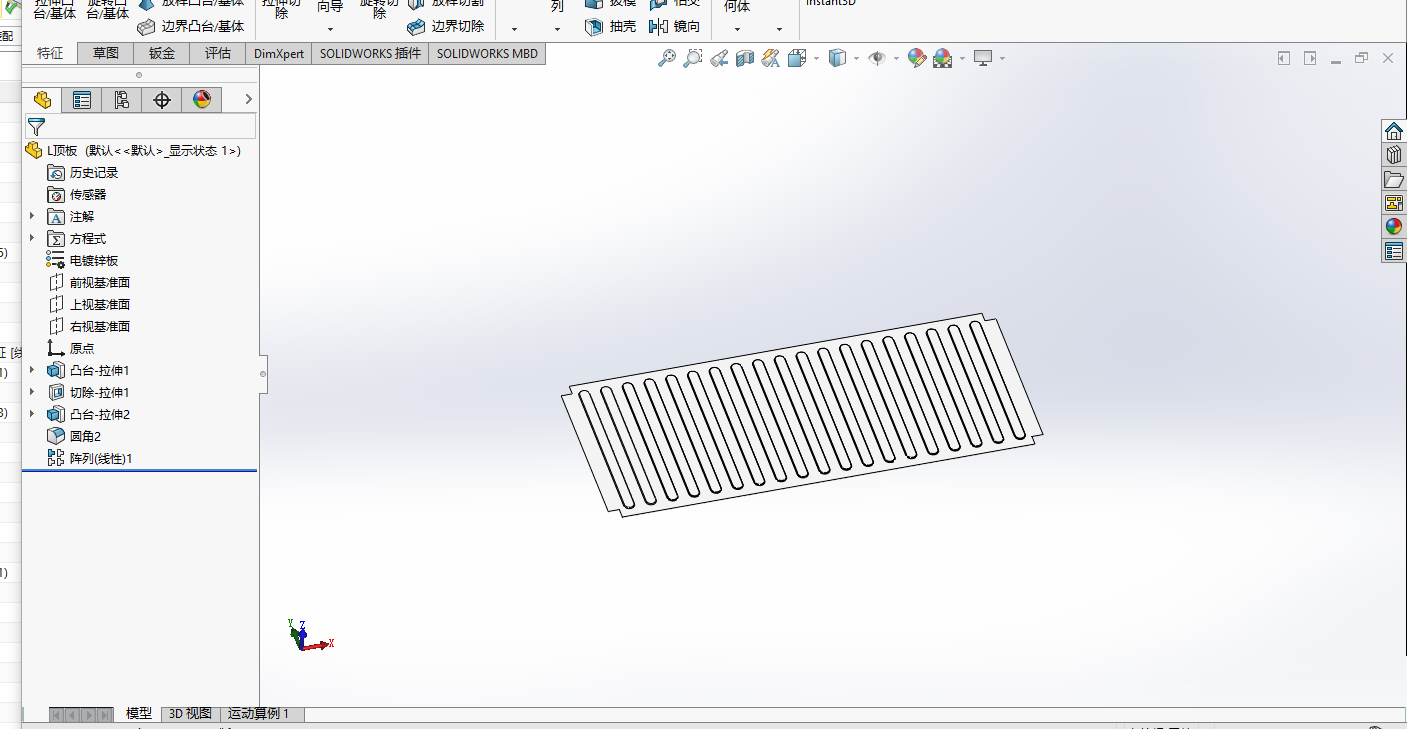This screenshot has width=1407, height=729.
Task: Switch to the DimXpert tab
Action: point(279,54)
